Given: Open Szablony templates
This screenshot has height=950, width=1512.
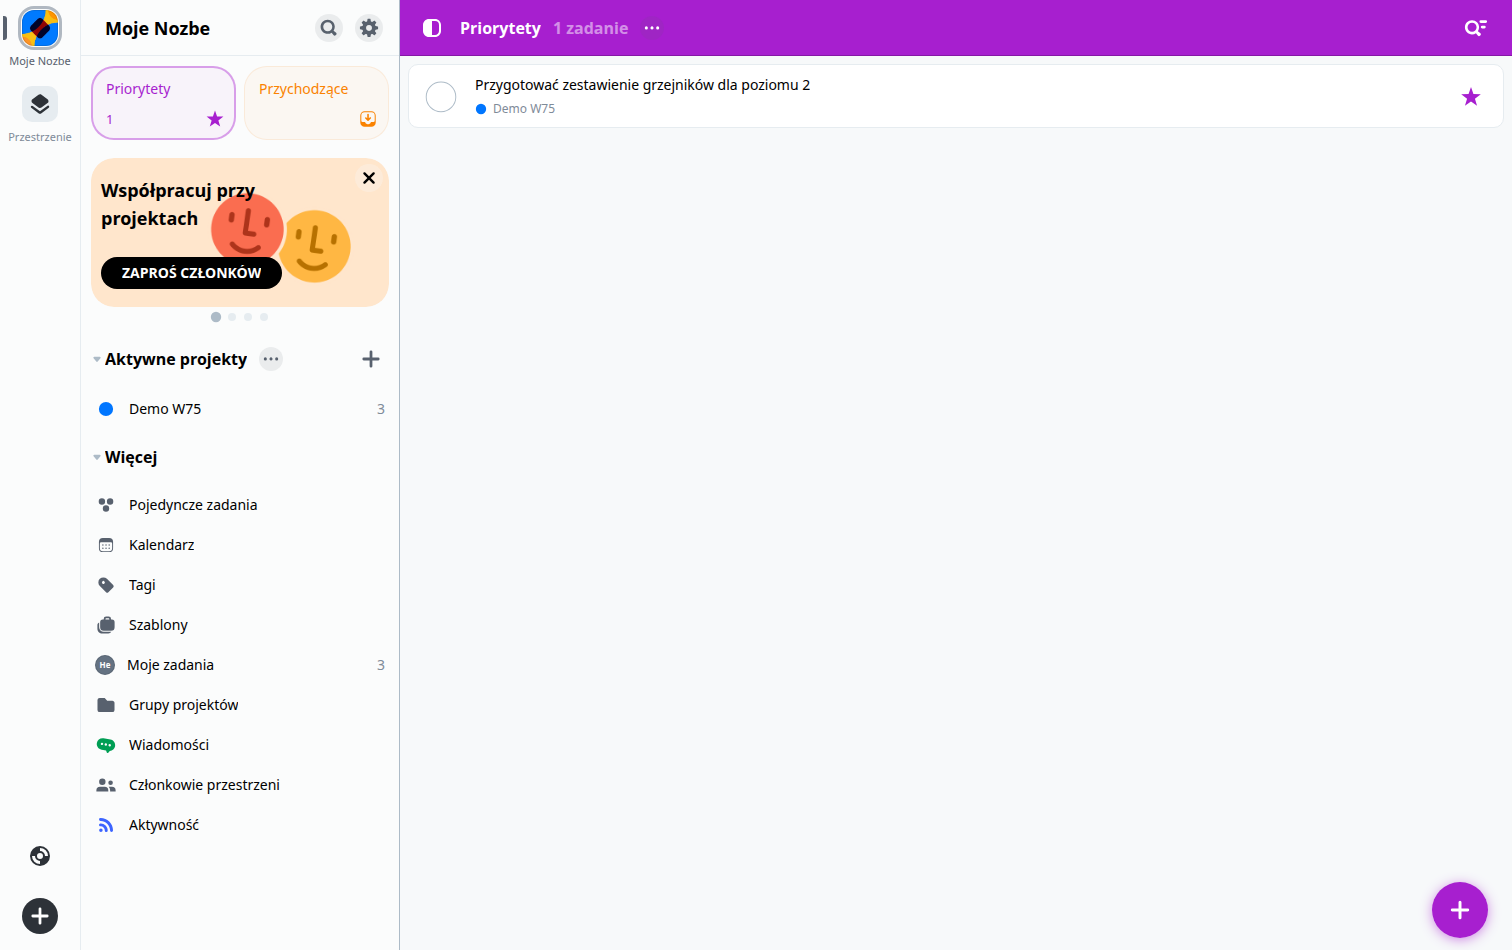Looking at the screenshot, I should 240,625.
